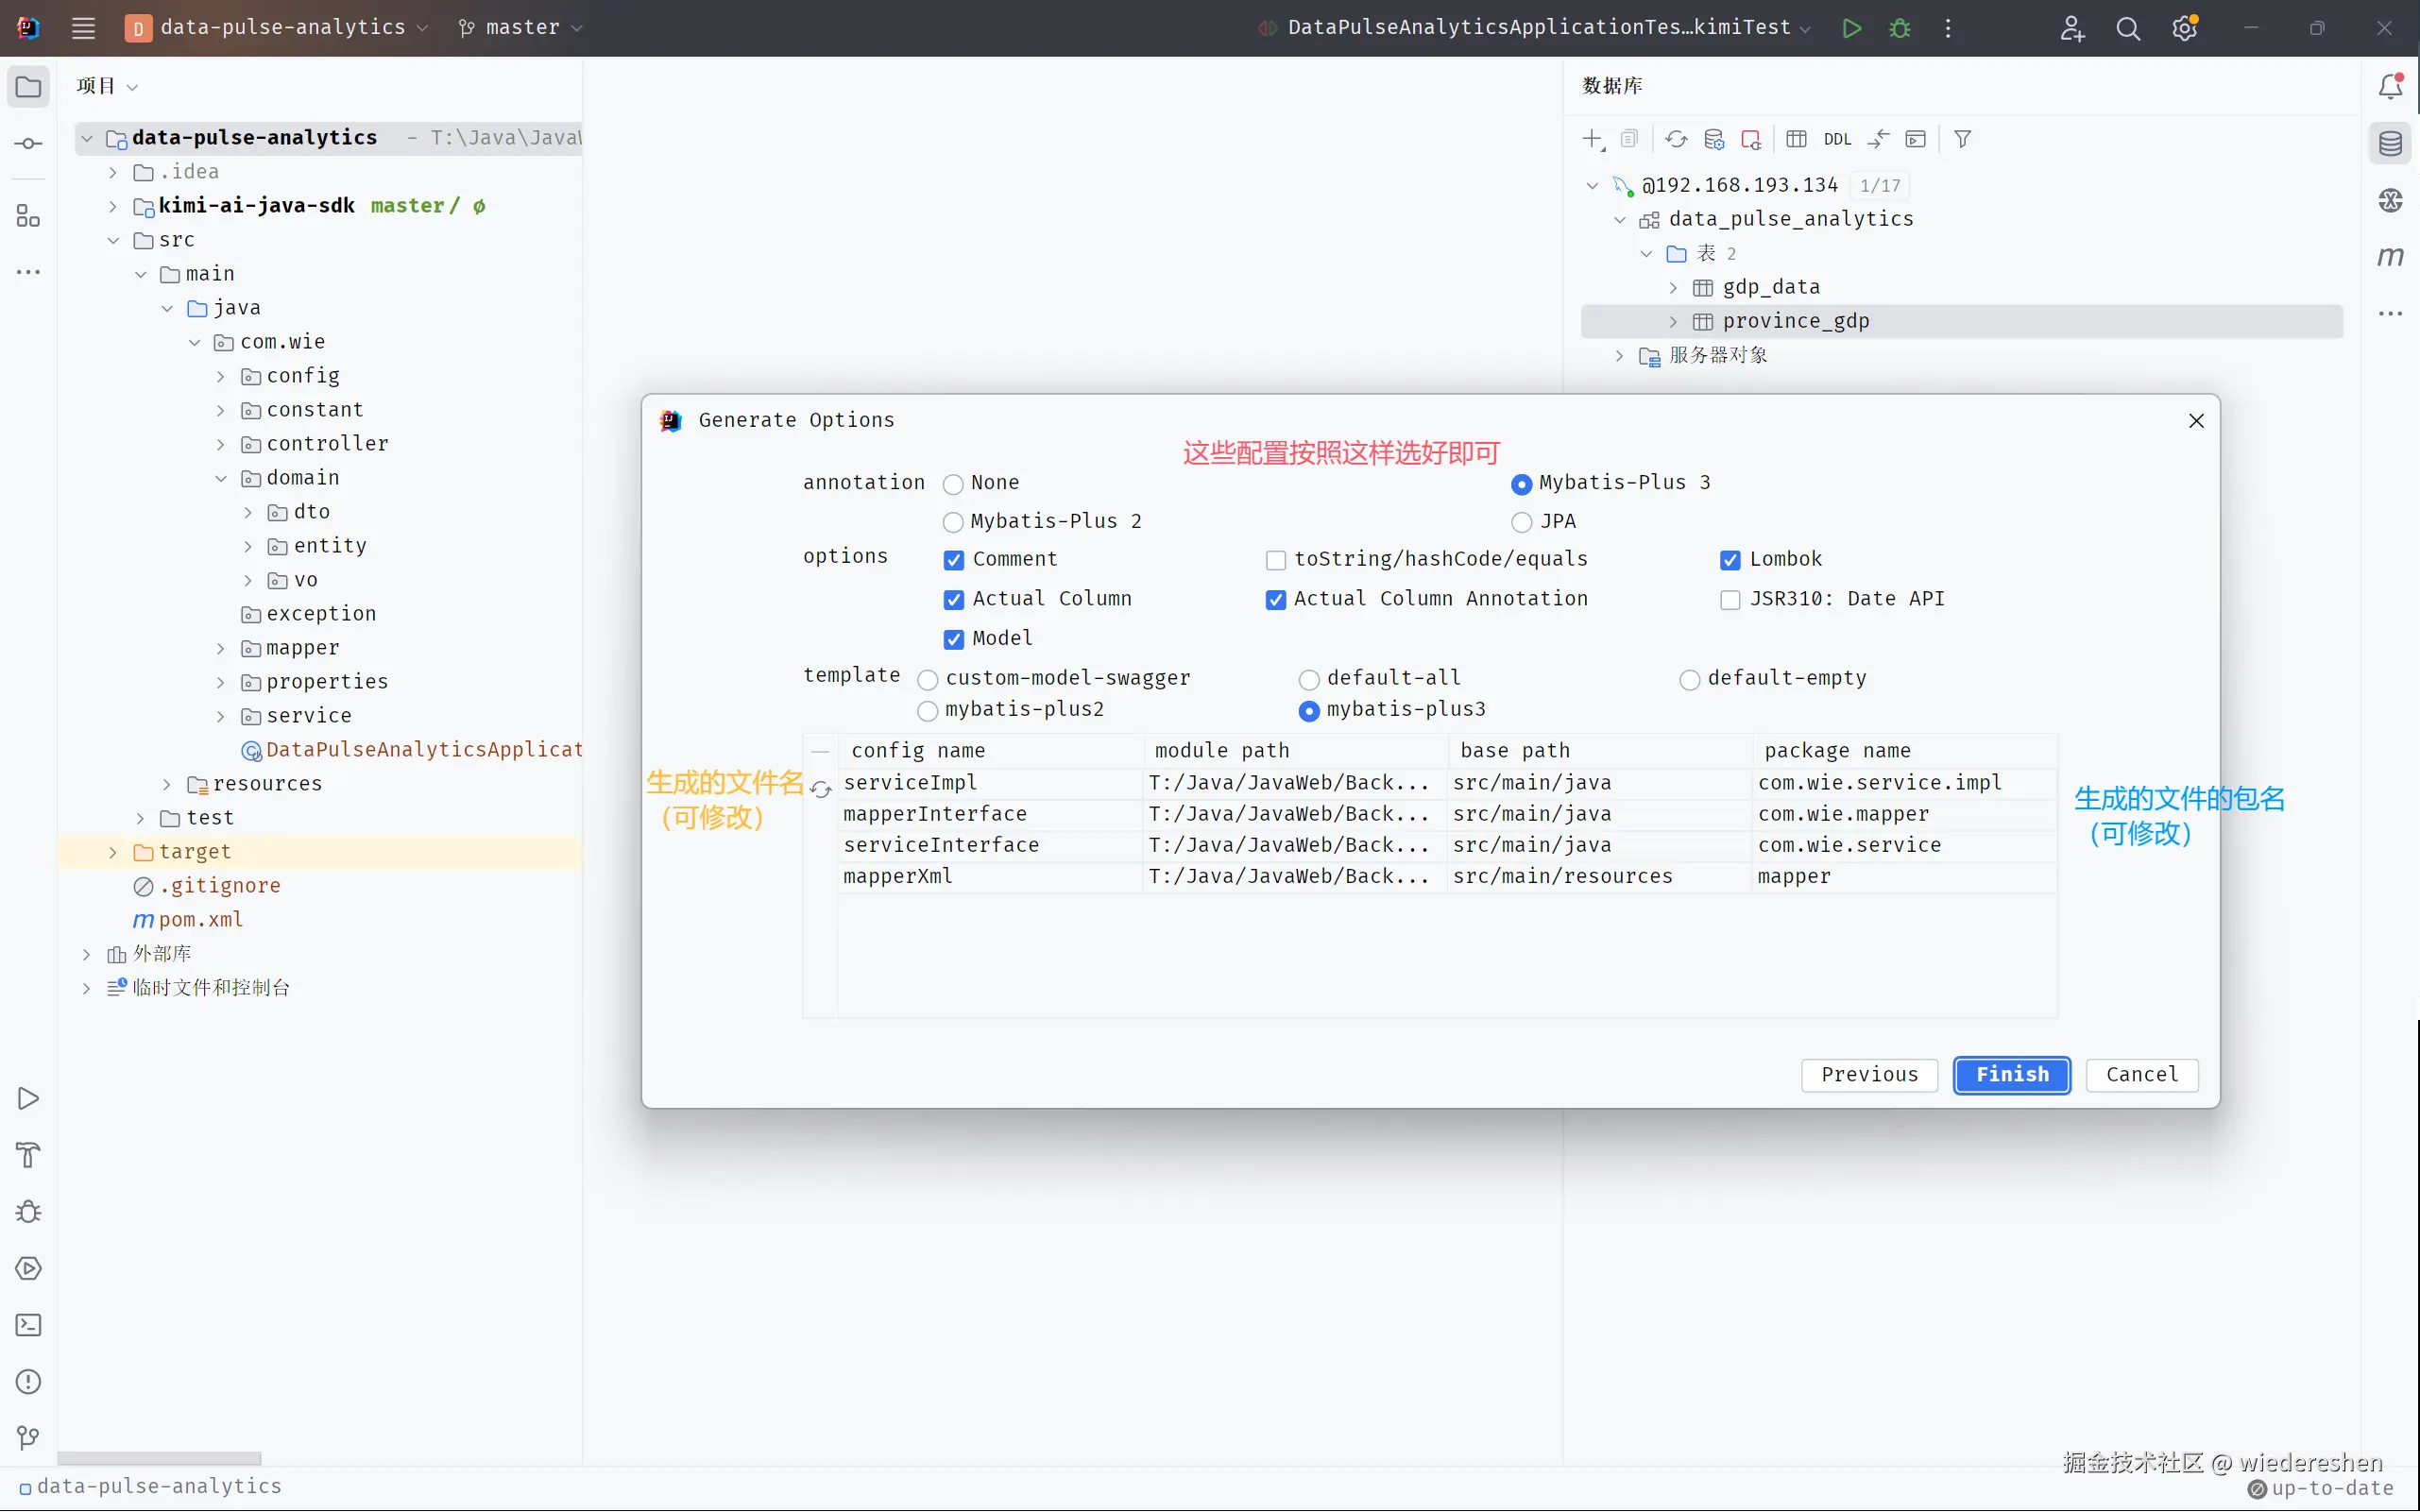Open the Terminal tool window icon
The height and width of the screenshot is (1512, 2420).
click(28, 1325)
